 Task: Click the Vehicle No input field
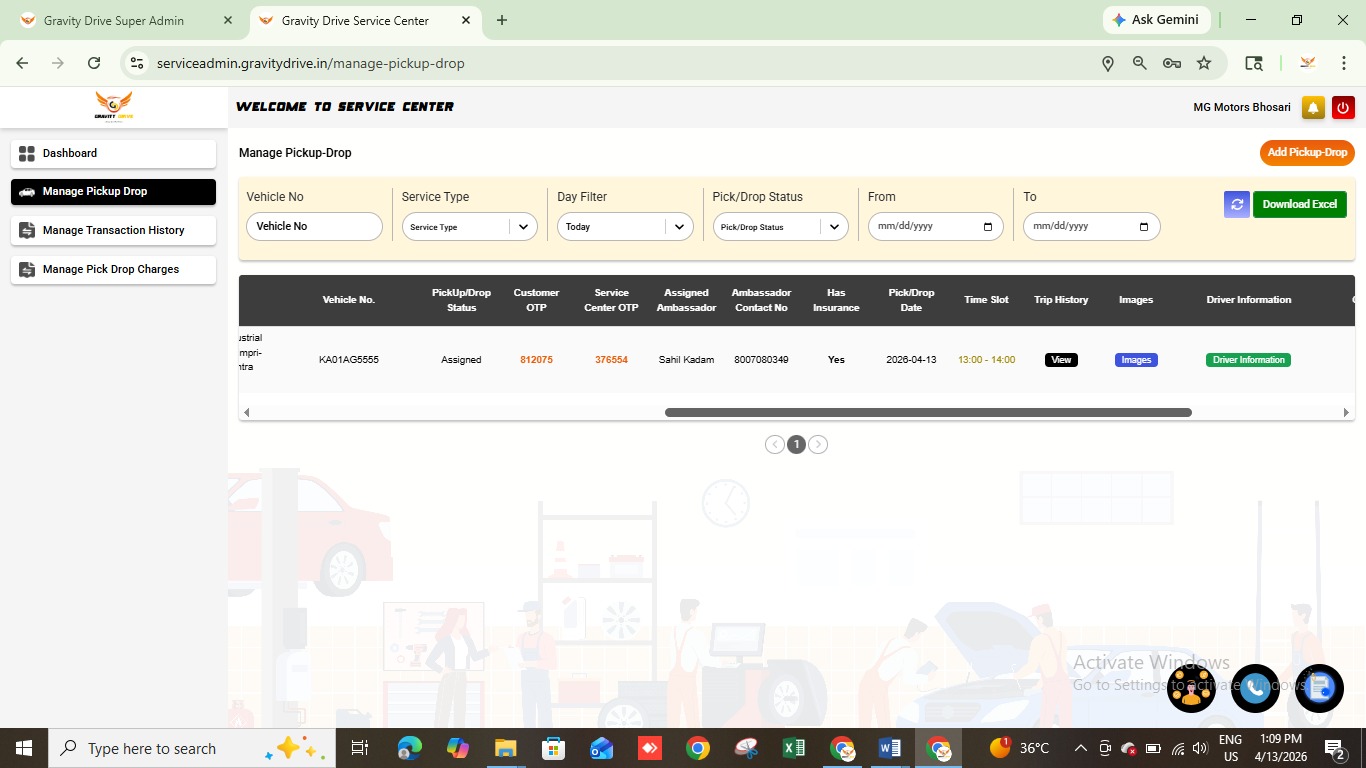point(314,227)
